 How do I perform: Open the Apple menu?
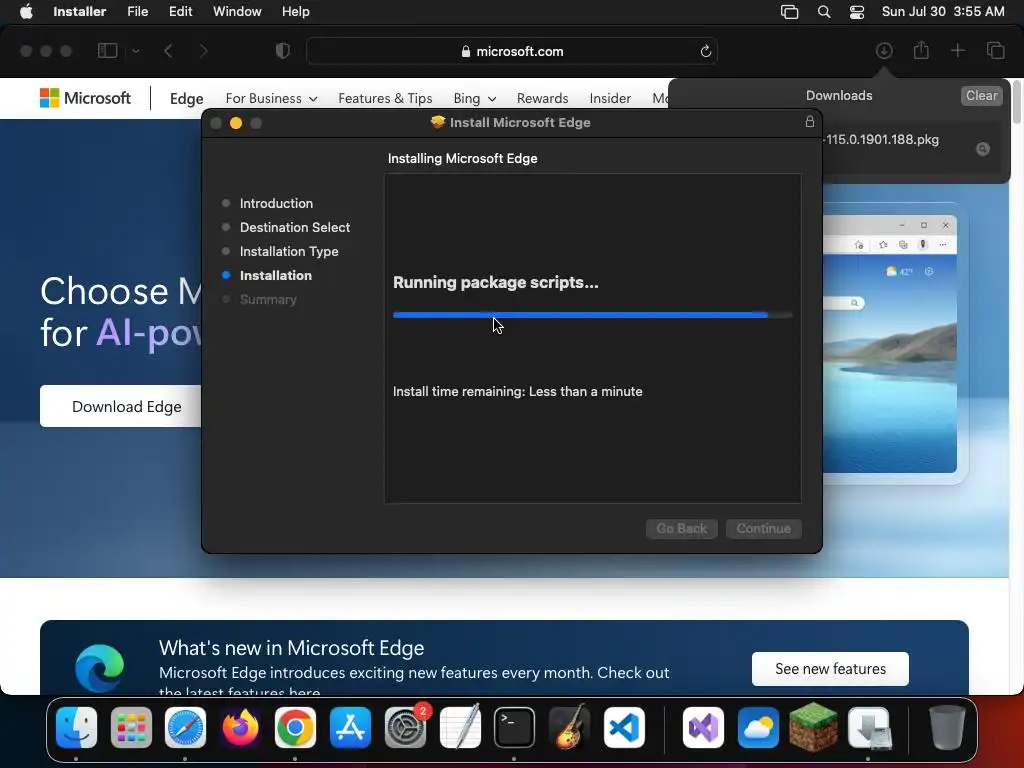coord(26,12)
